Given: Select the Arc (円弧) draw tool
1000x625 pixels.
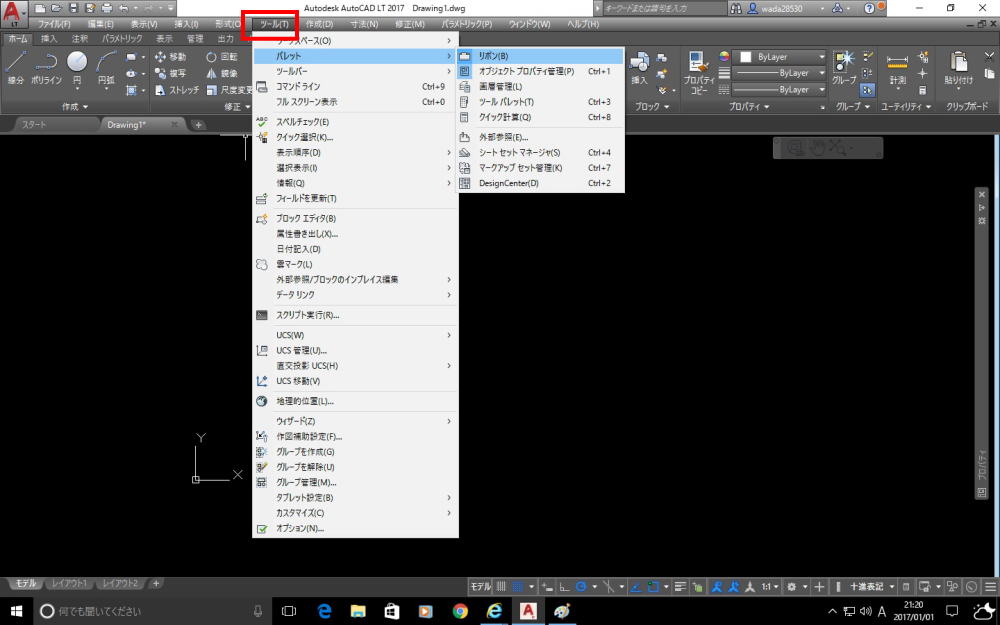Looking at the screenshot, I should point(107,68).
